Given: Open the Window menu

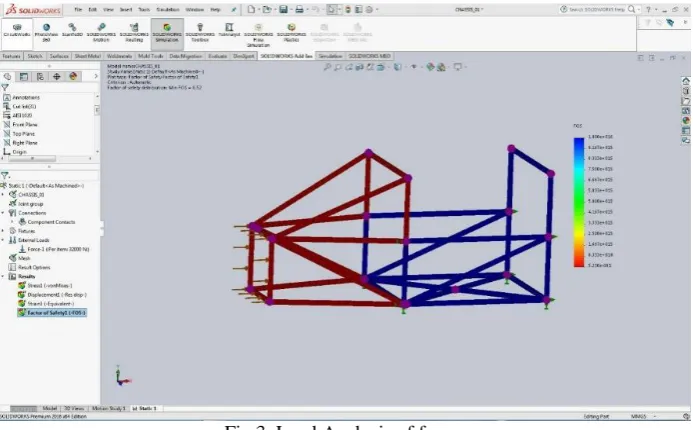Looking at the screenshot, I should pyautogui.click(x=194, y=9).
